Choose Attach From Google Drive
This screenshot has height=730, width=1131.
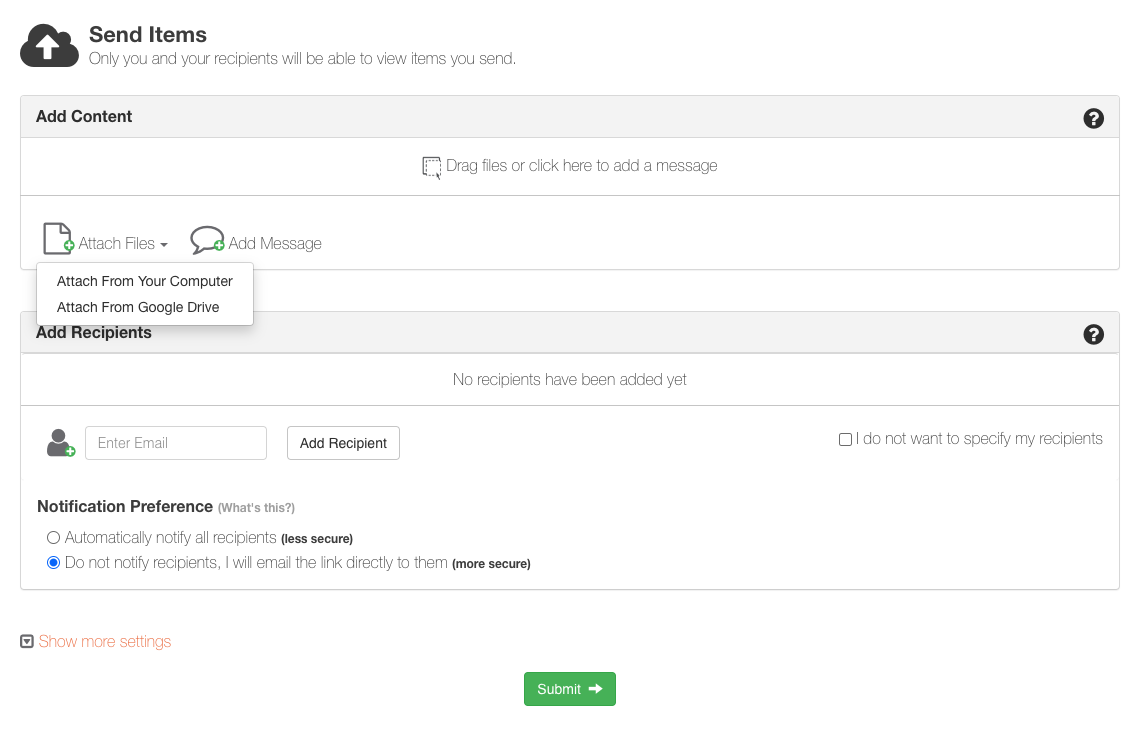(x=138, y=308)
